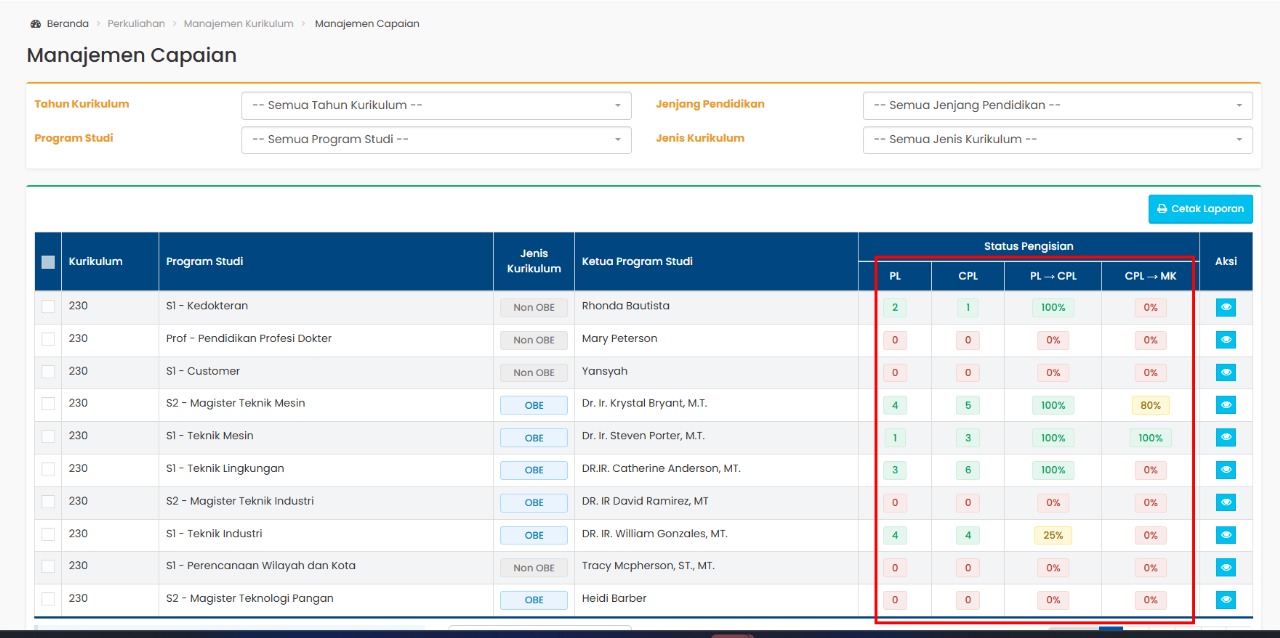
Task: Expand the Semua Program Studi dropdown
Action: click(x=436, y=140)
